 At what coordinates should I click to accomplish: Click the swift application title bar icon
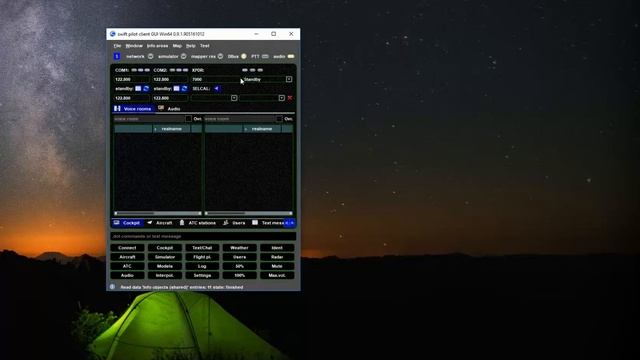pyautogui.click(x=113, y=34)
